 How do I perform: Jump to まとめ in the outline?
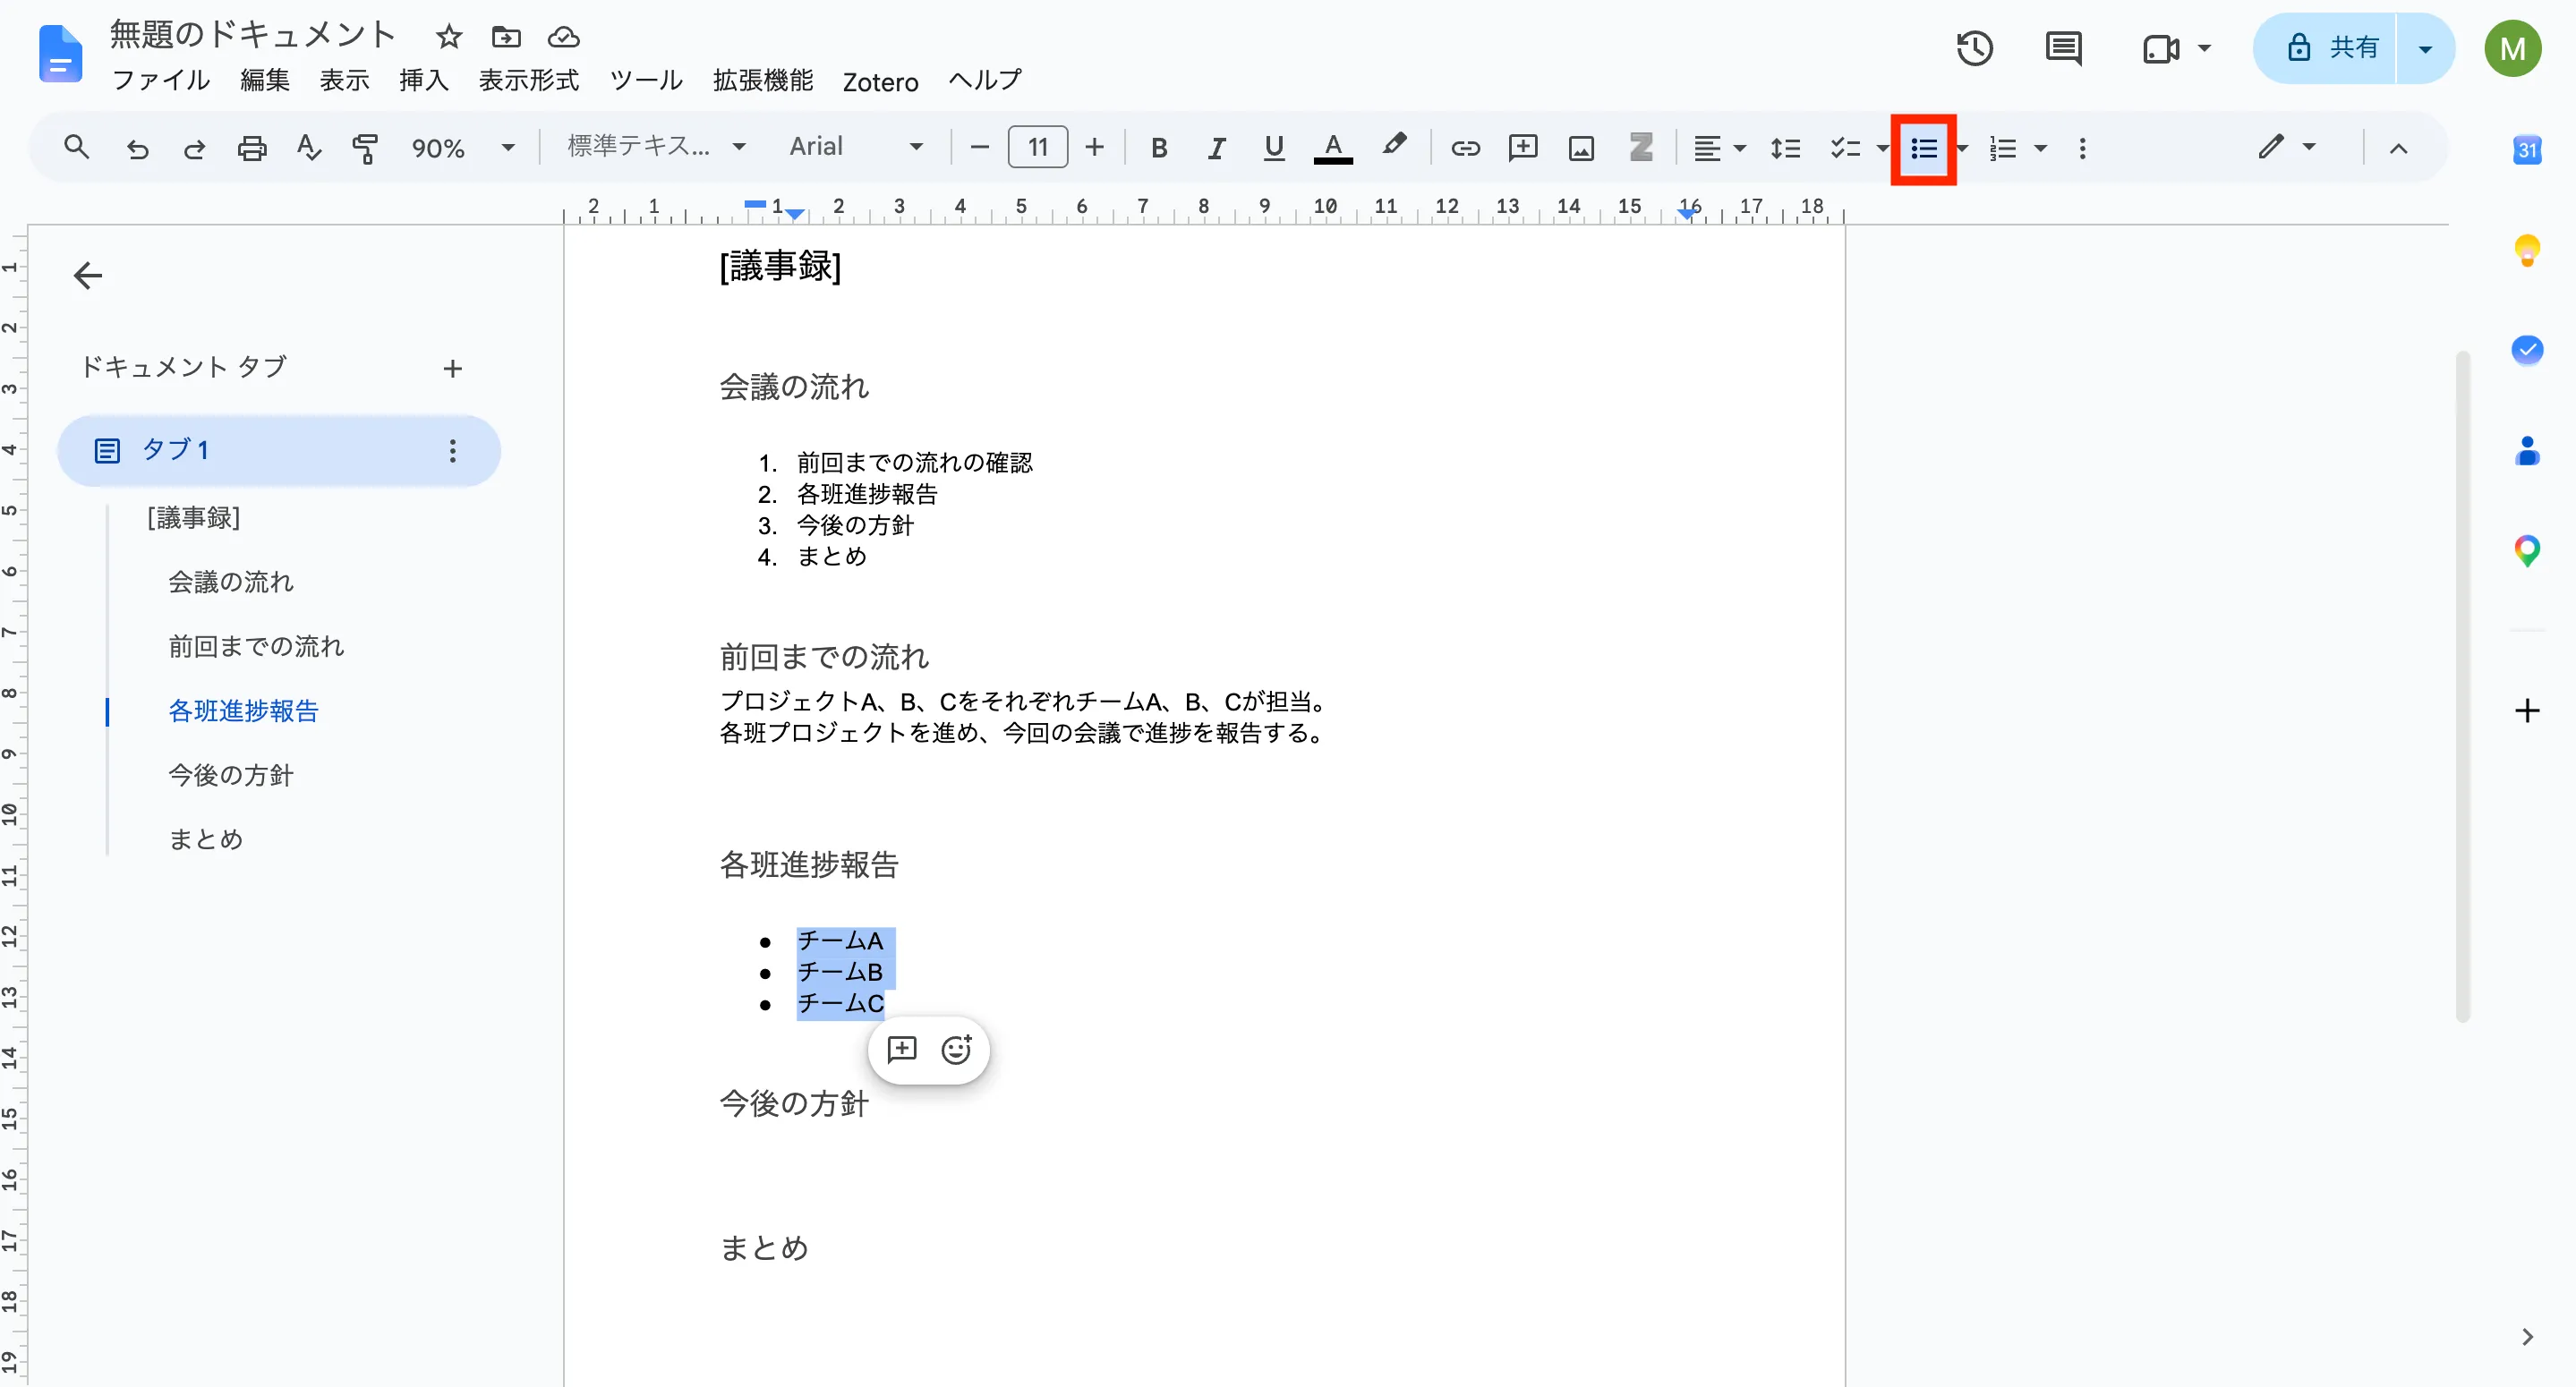coord(206,839)
